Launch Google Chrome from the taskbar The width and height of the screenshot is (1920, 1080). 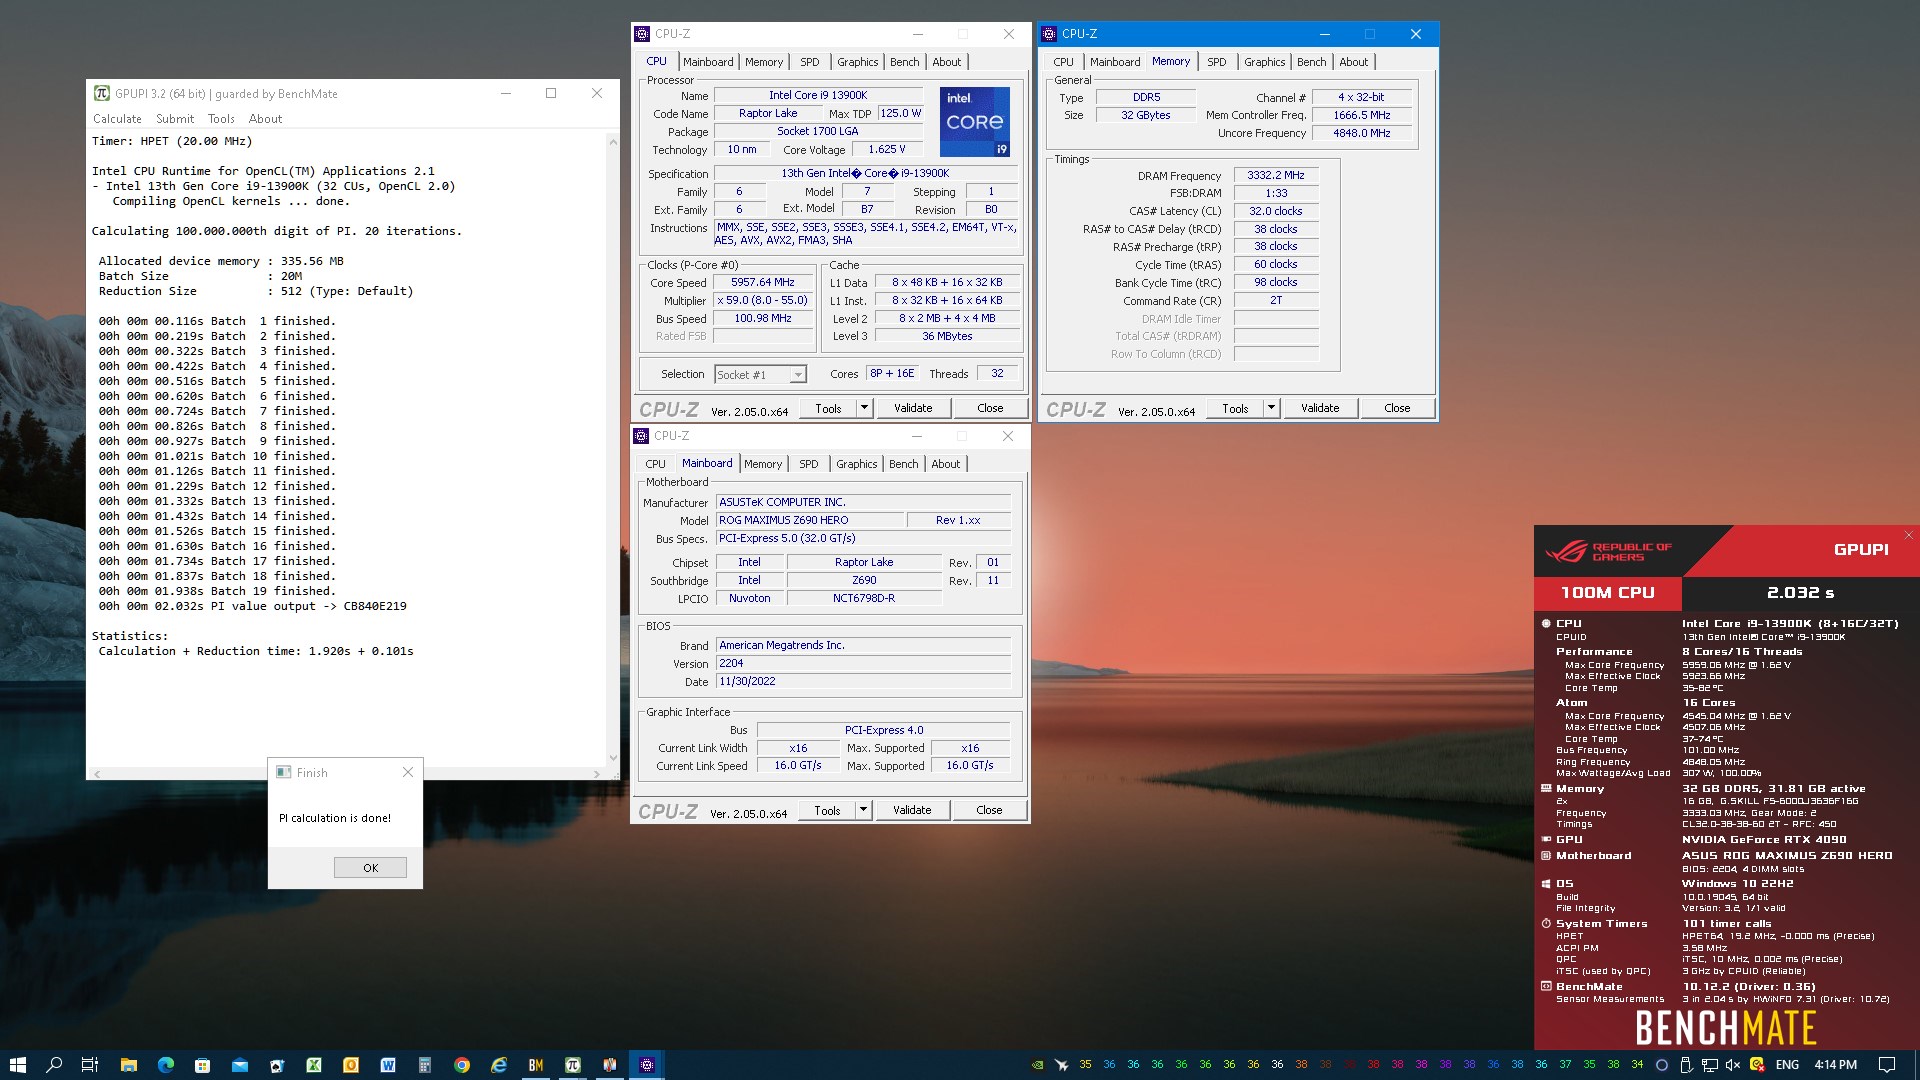pyautogui.click(x=462, y=1064)
